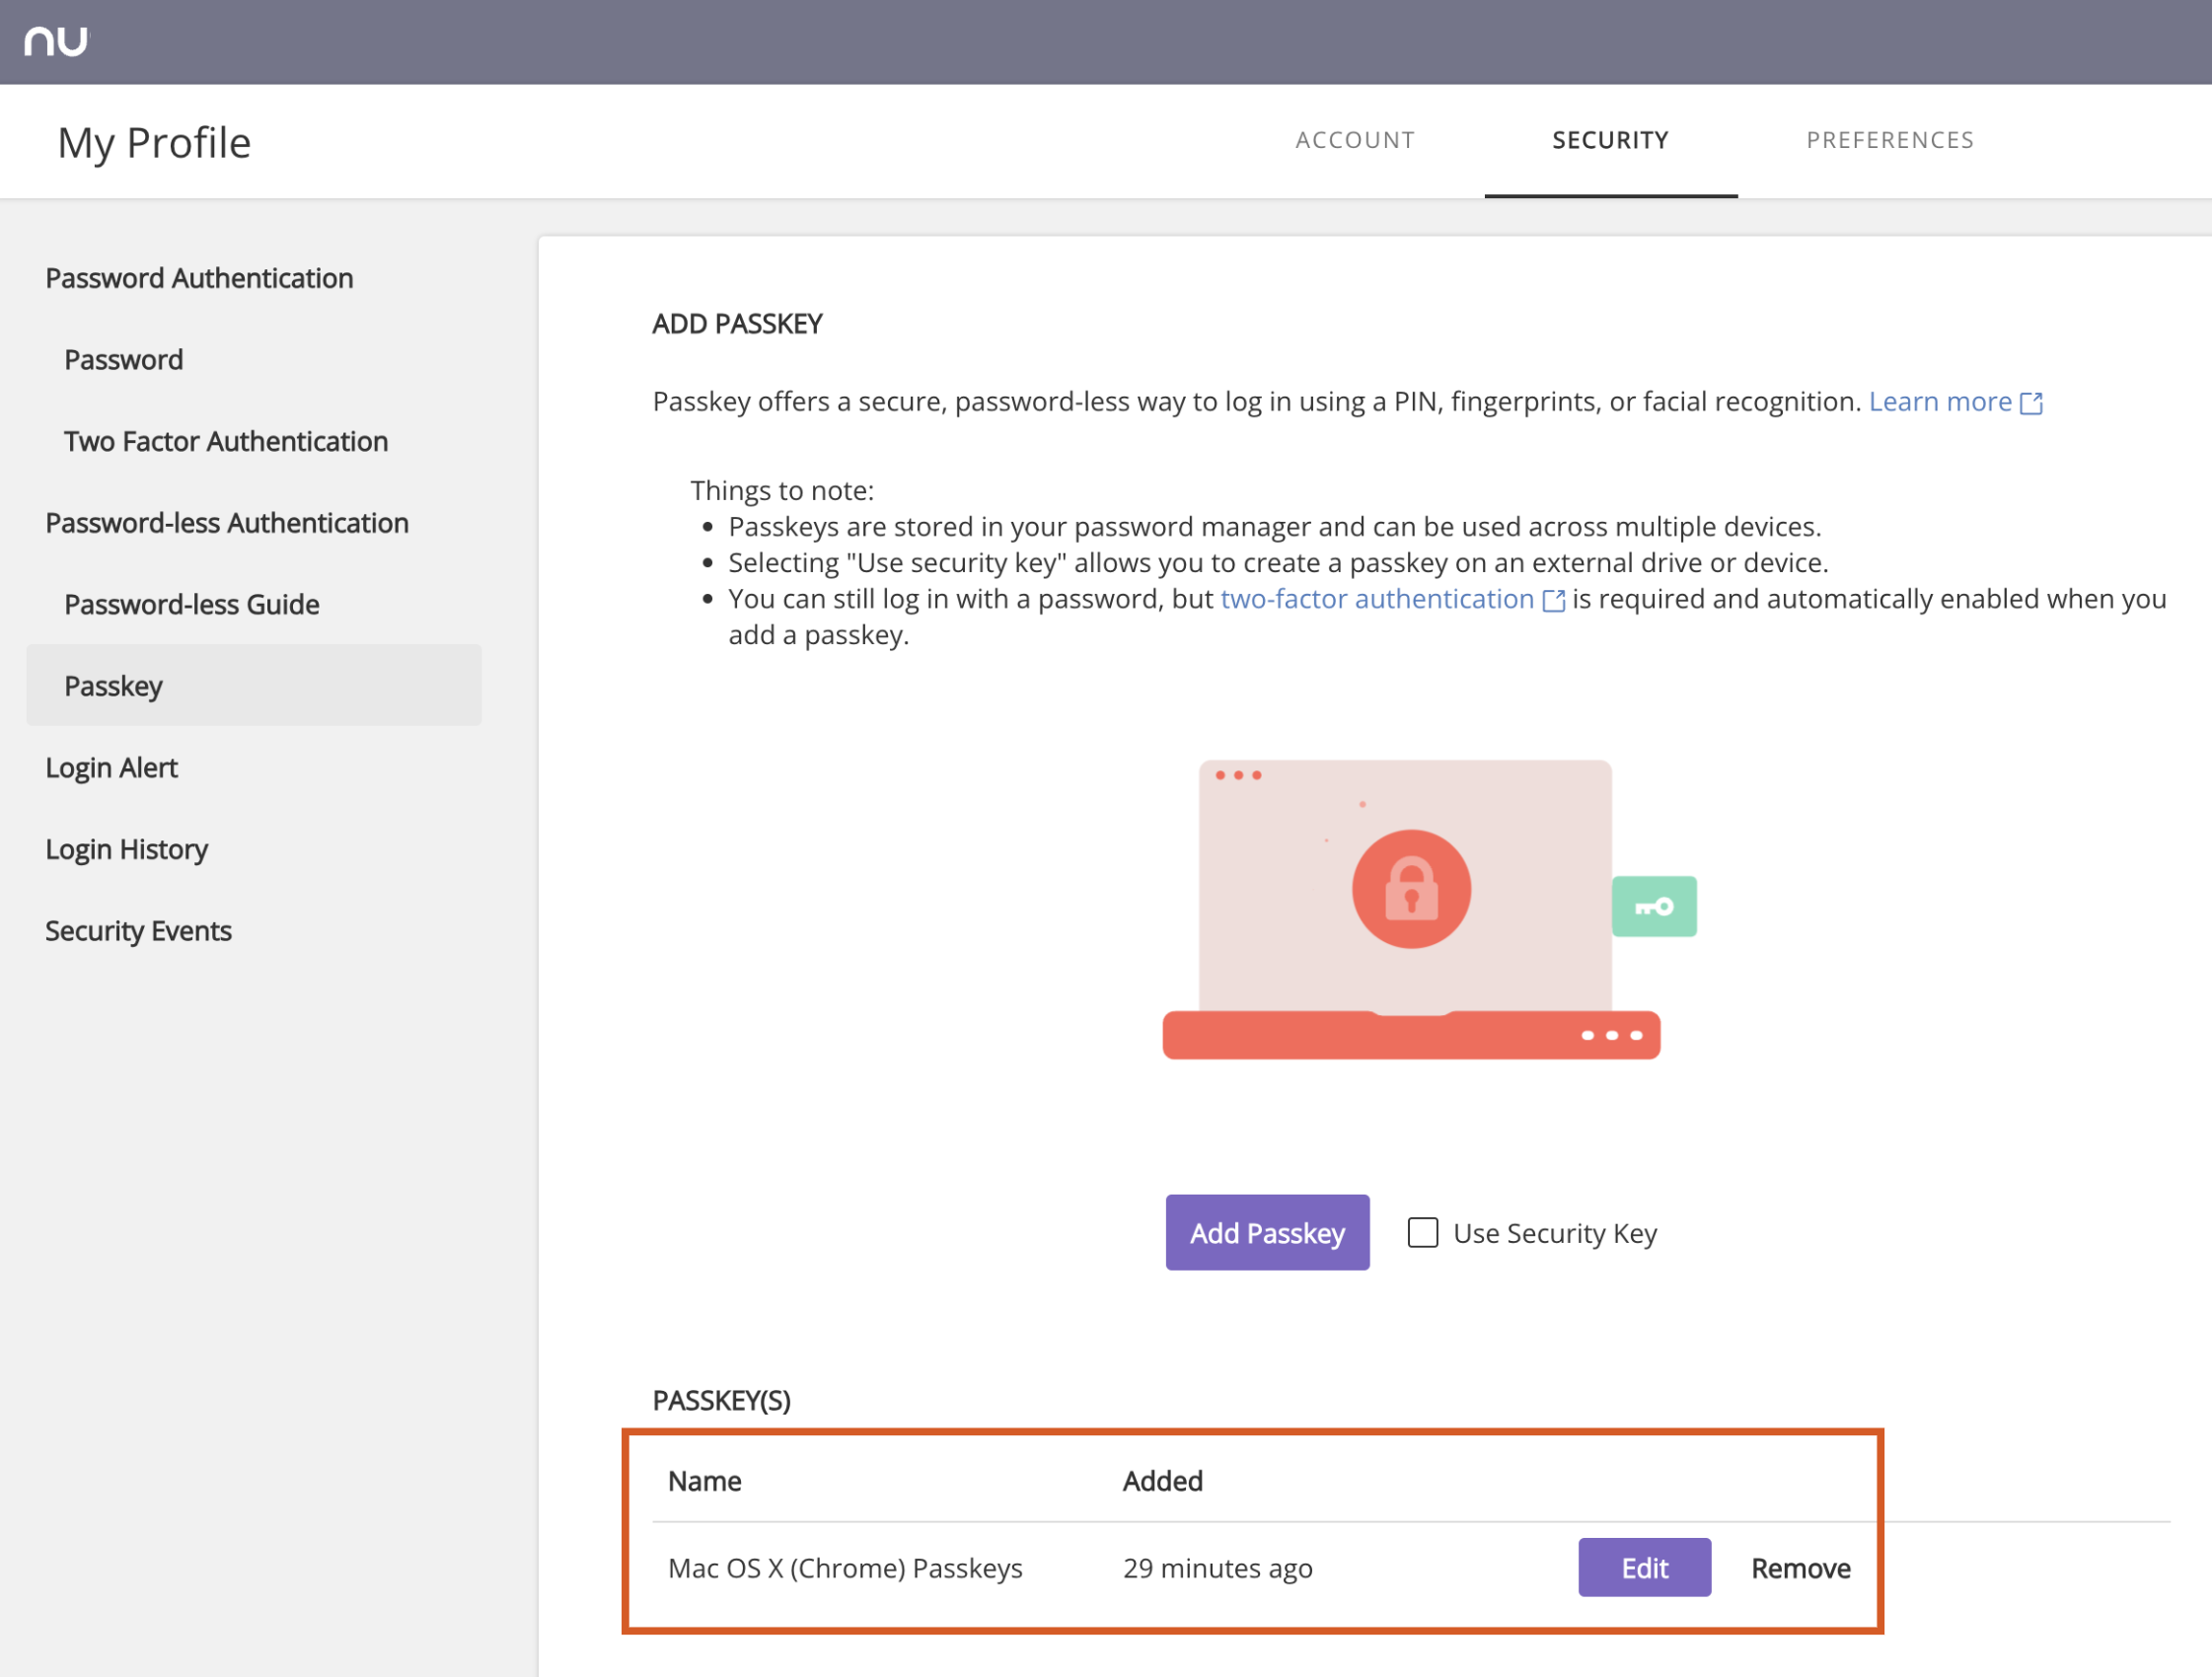
Task: Open Login Alert settings
Action: (111, 767)
